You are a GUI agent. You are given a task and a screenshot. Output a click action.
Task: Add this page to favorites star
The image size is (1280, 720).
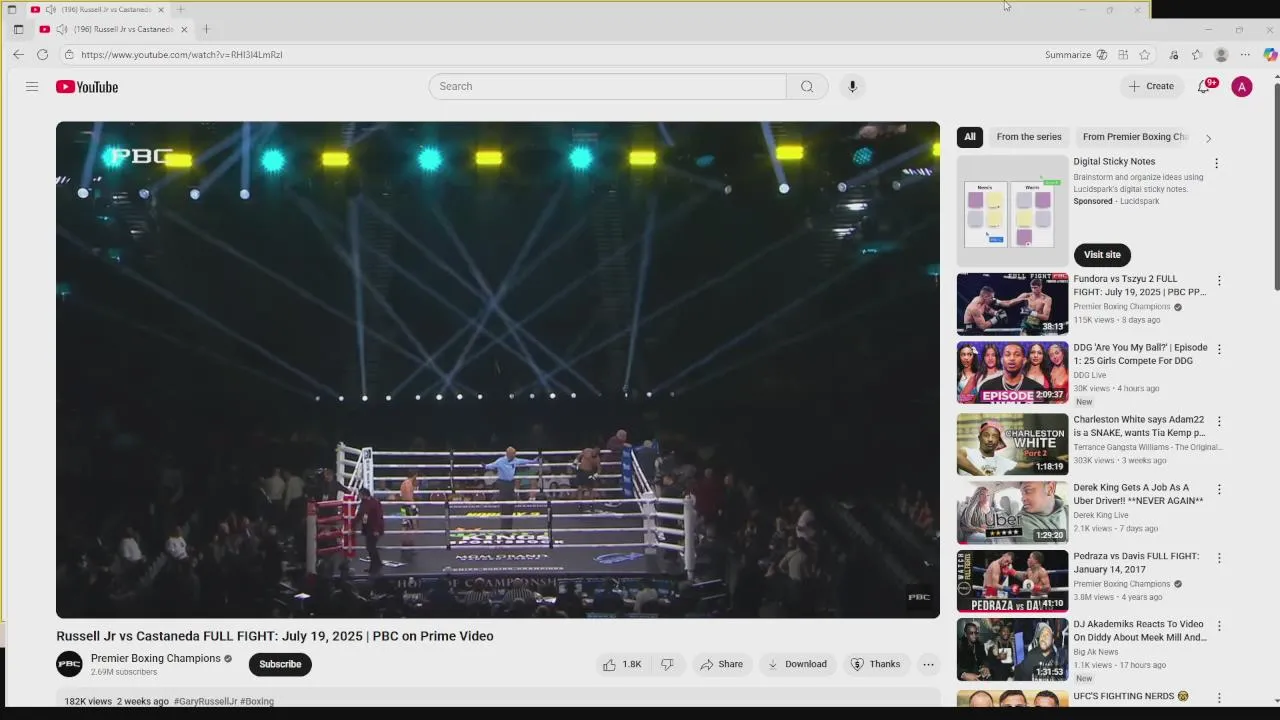[x=1144, y=55]
